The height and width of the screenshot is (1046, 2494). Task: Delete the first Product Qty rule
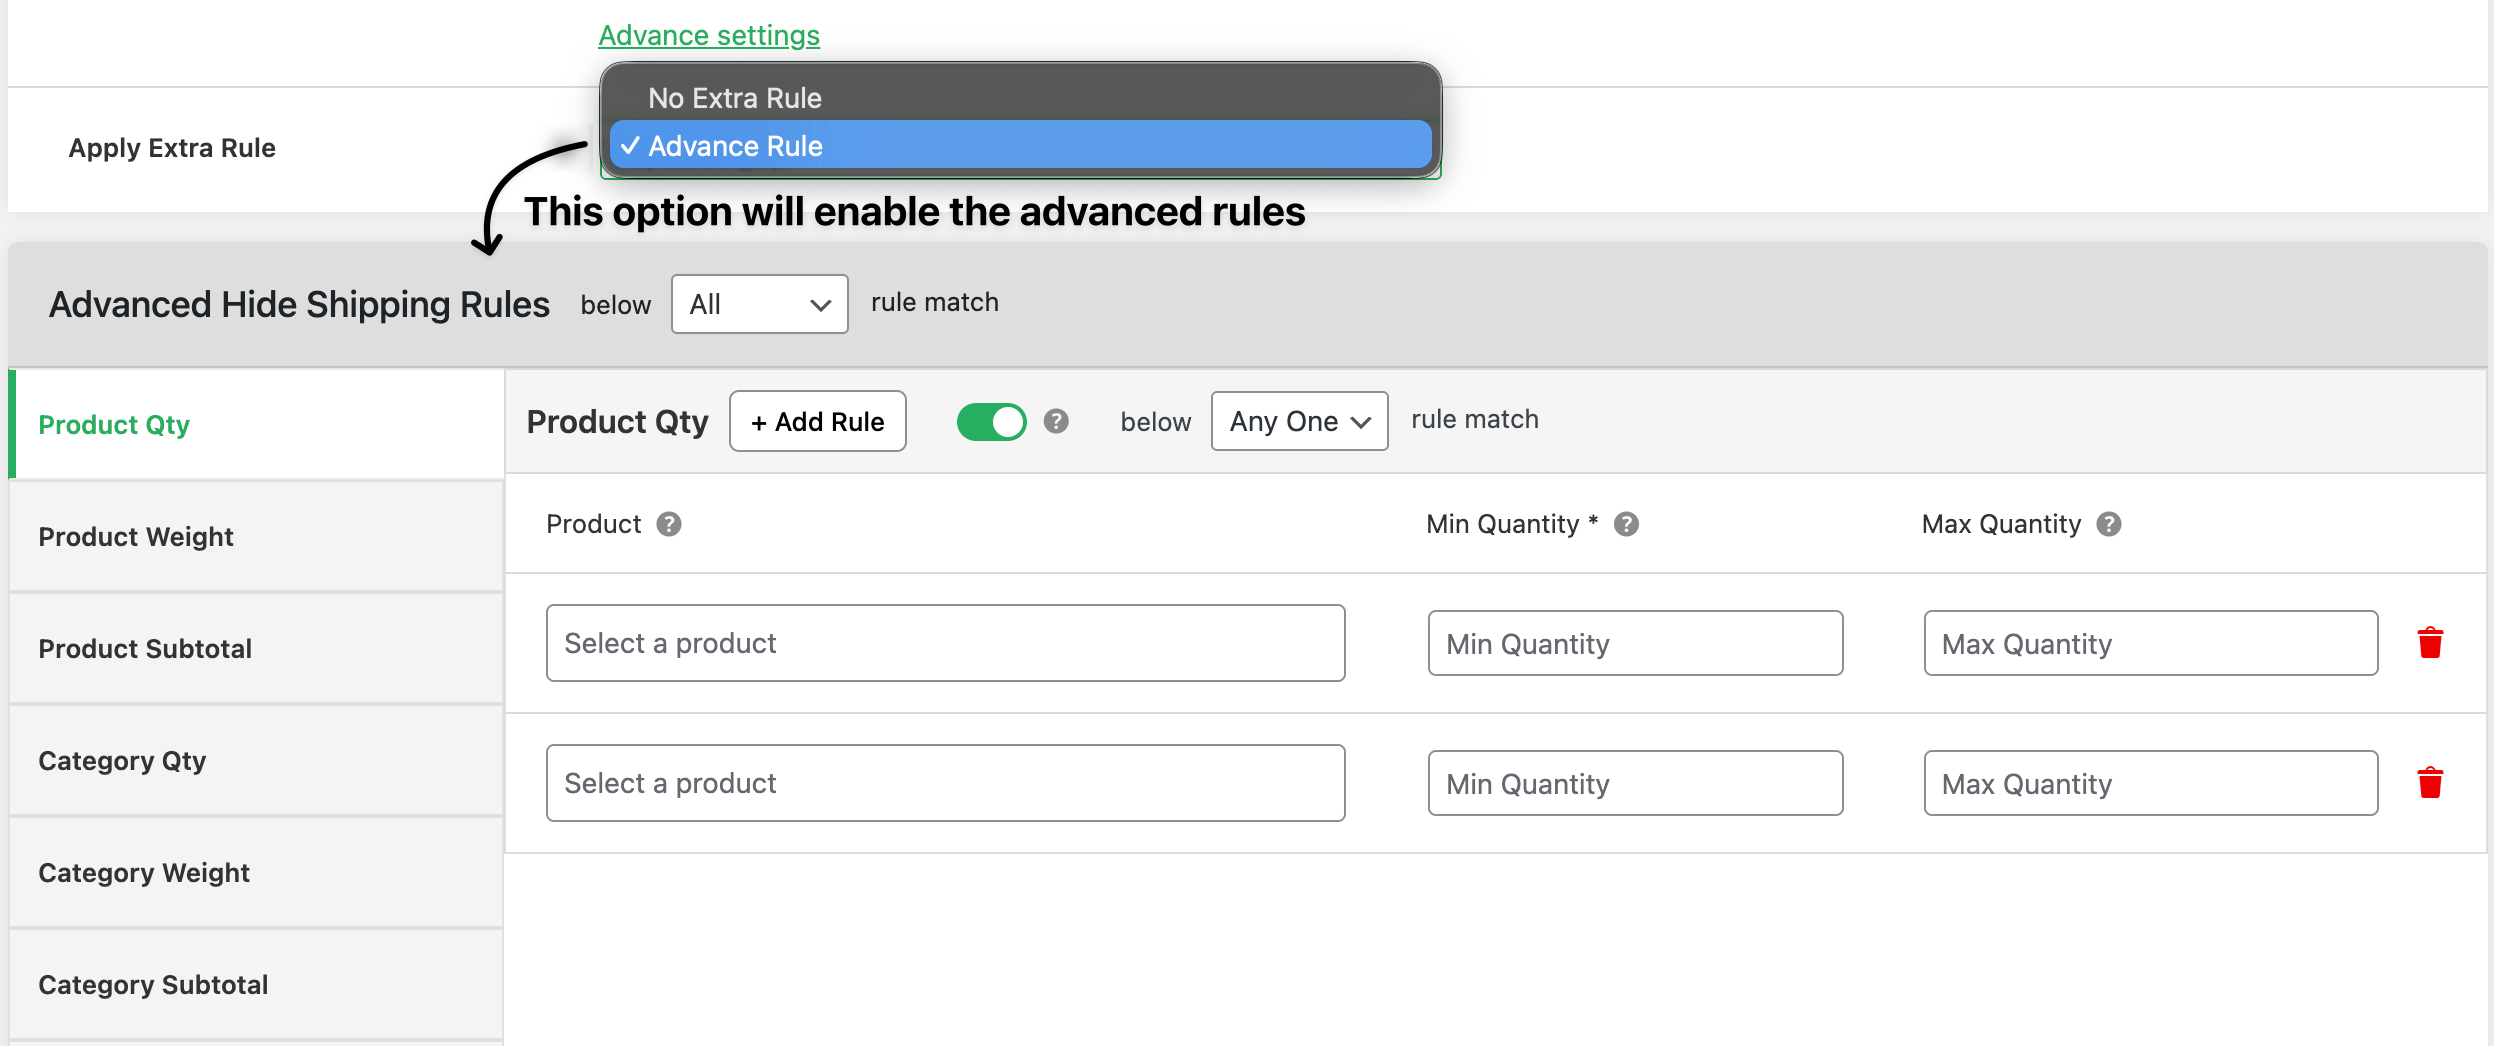coord(2429,643)
